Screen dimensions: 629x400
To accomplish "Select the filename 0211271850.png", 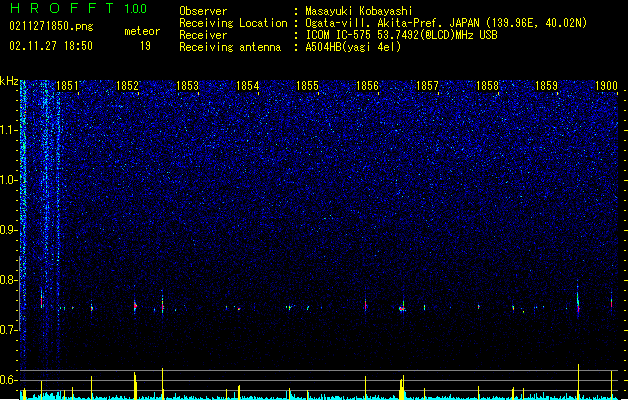I will click(51, 26).
